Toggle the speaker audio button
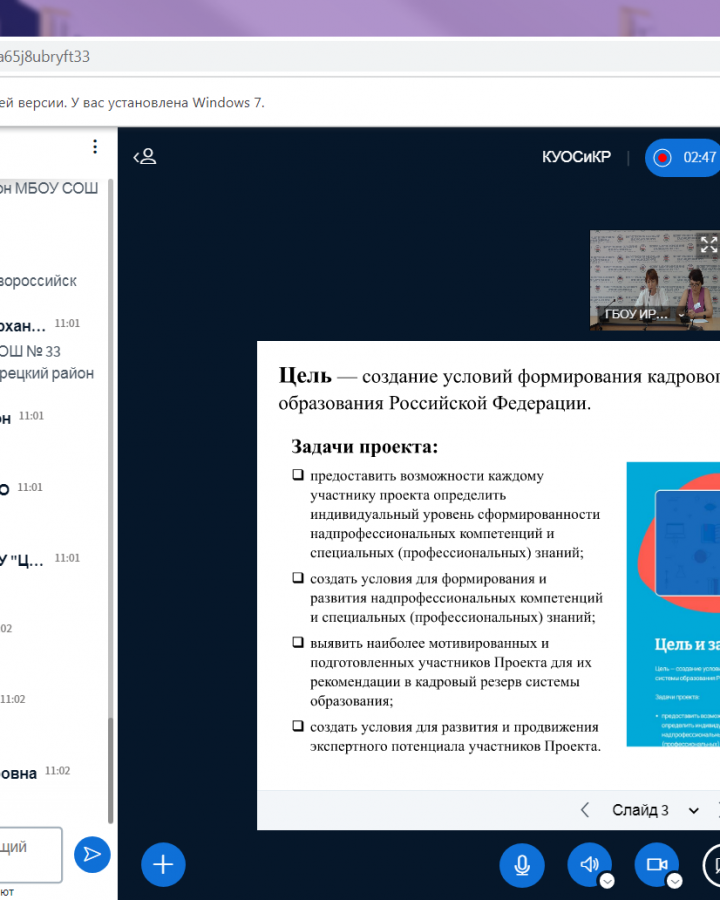Screen dimensions: 720x900 [x=589, y=865]
